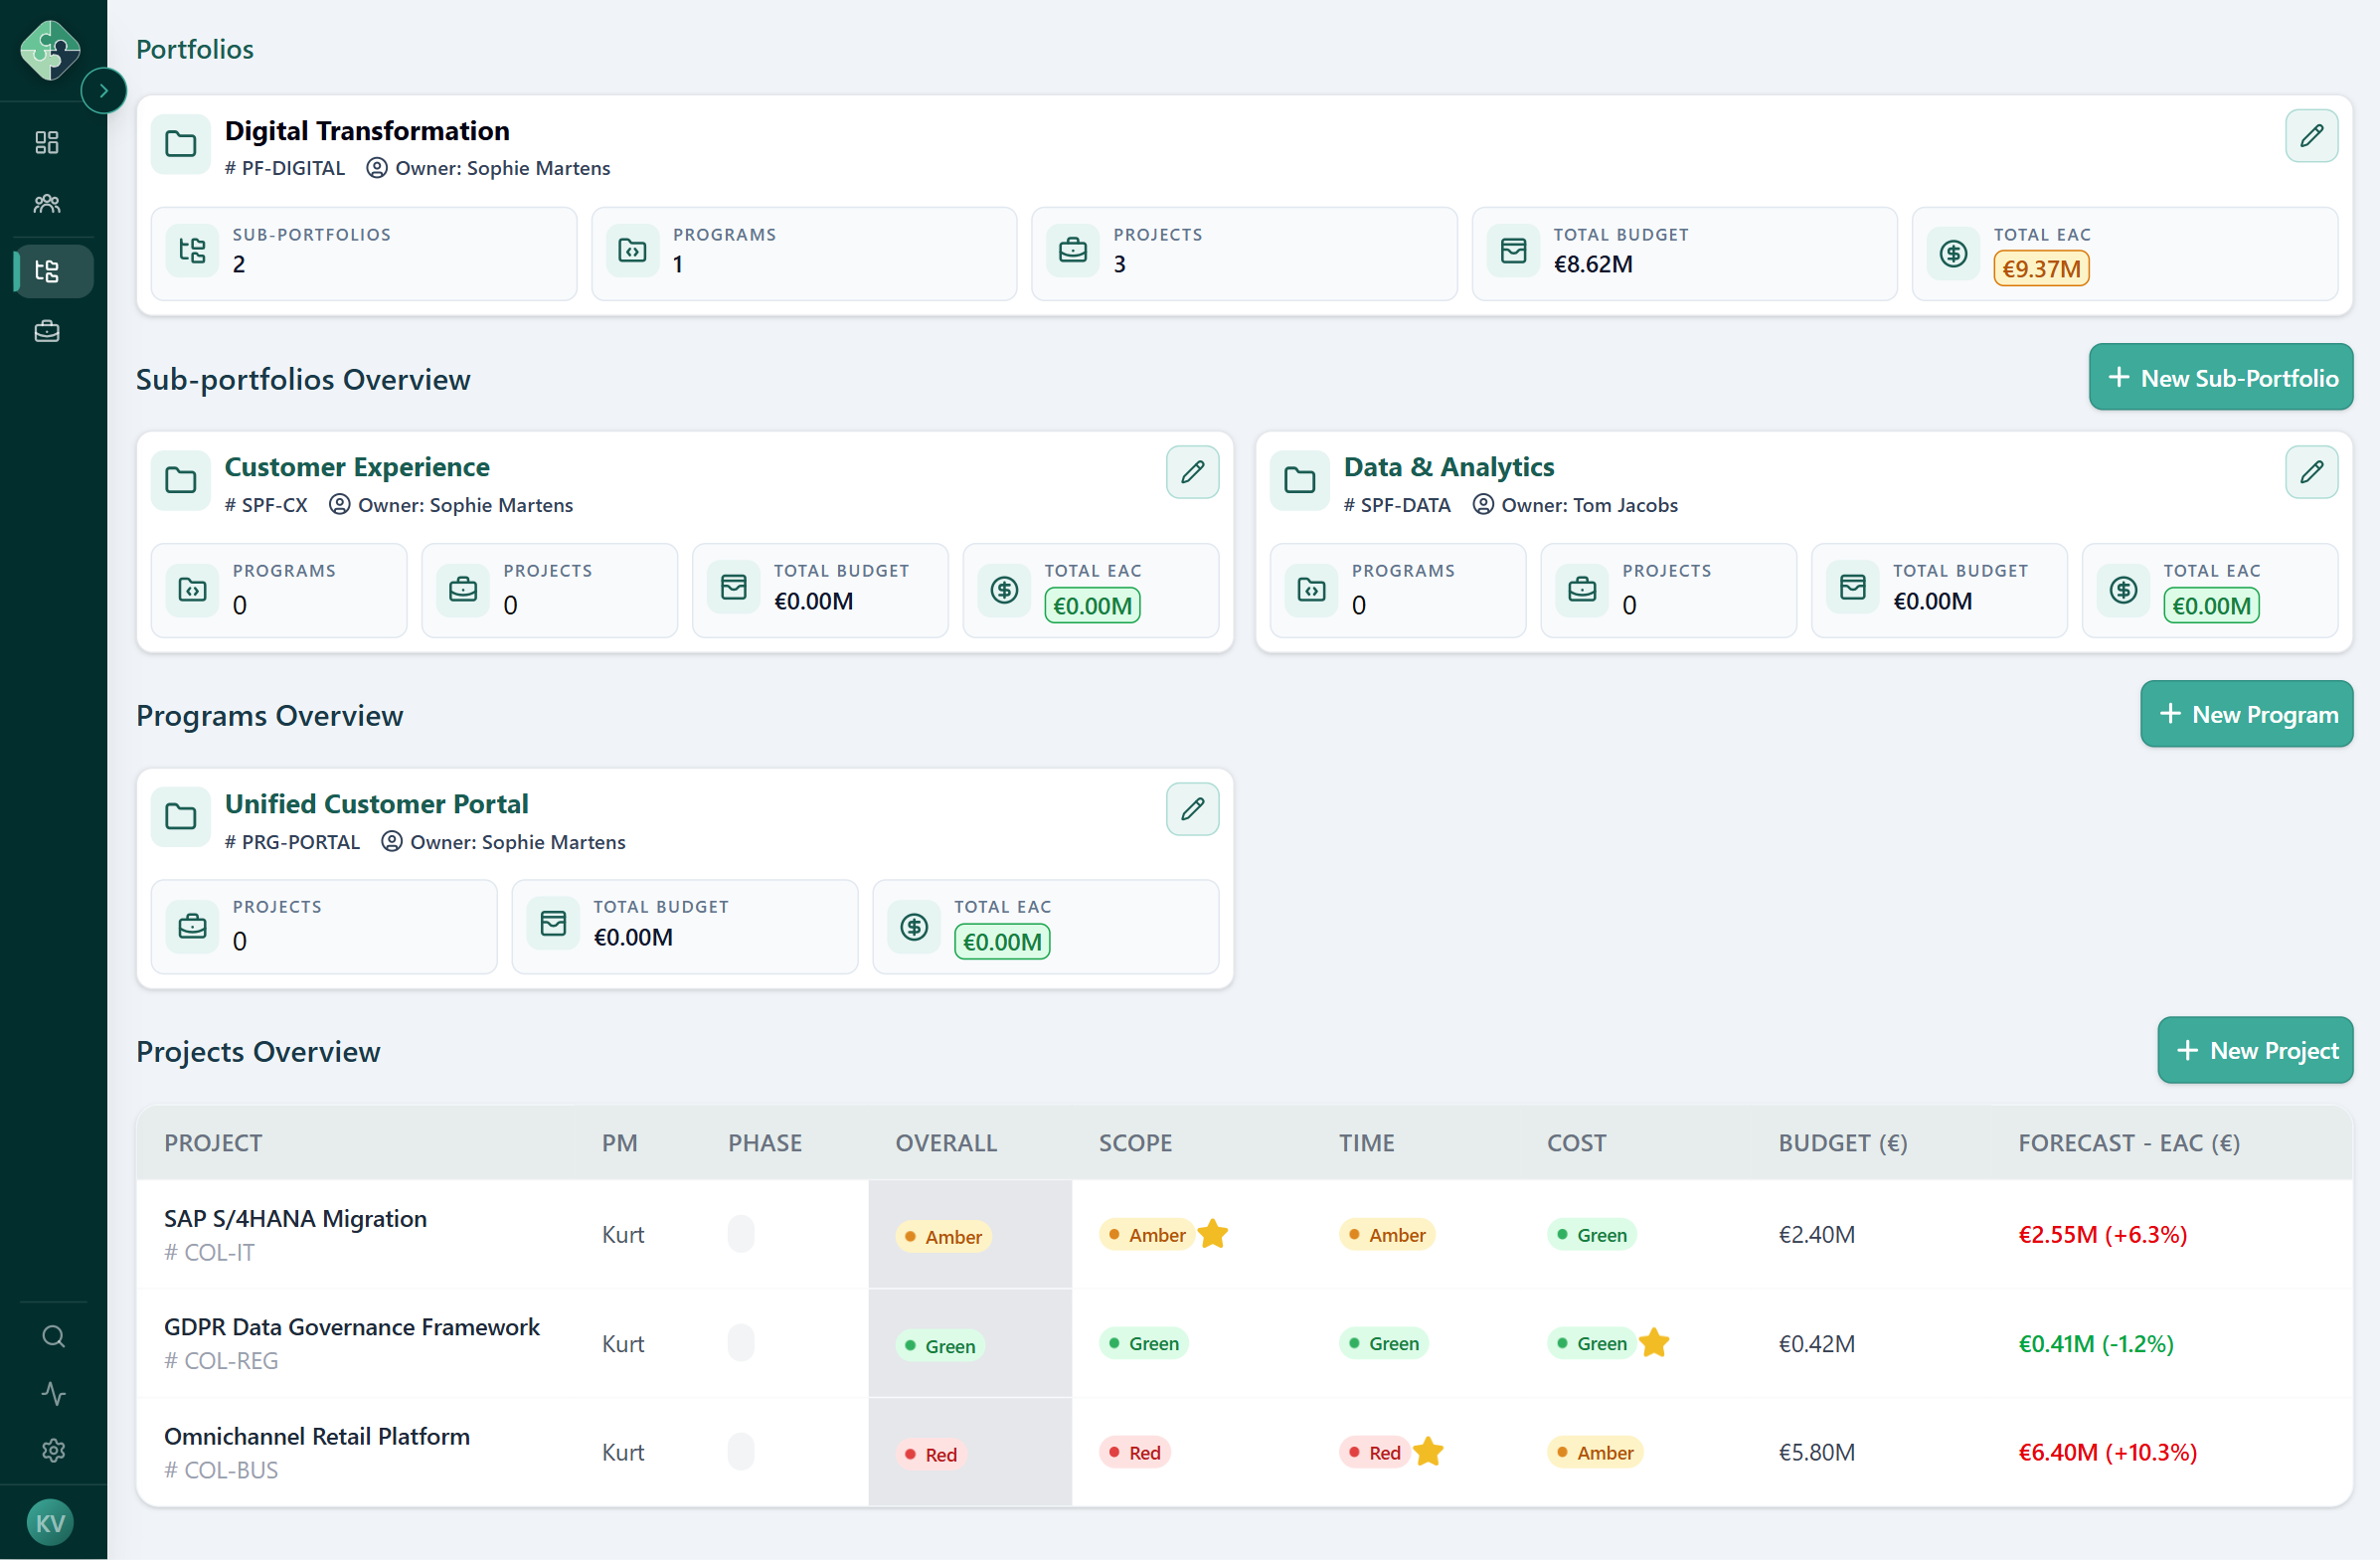The image size is (2380, 1560).
Task: Click the OVERALL column header
Action: click(946, 1143)
